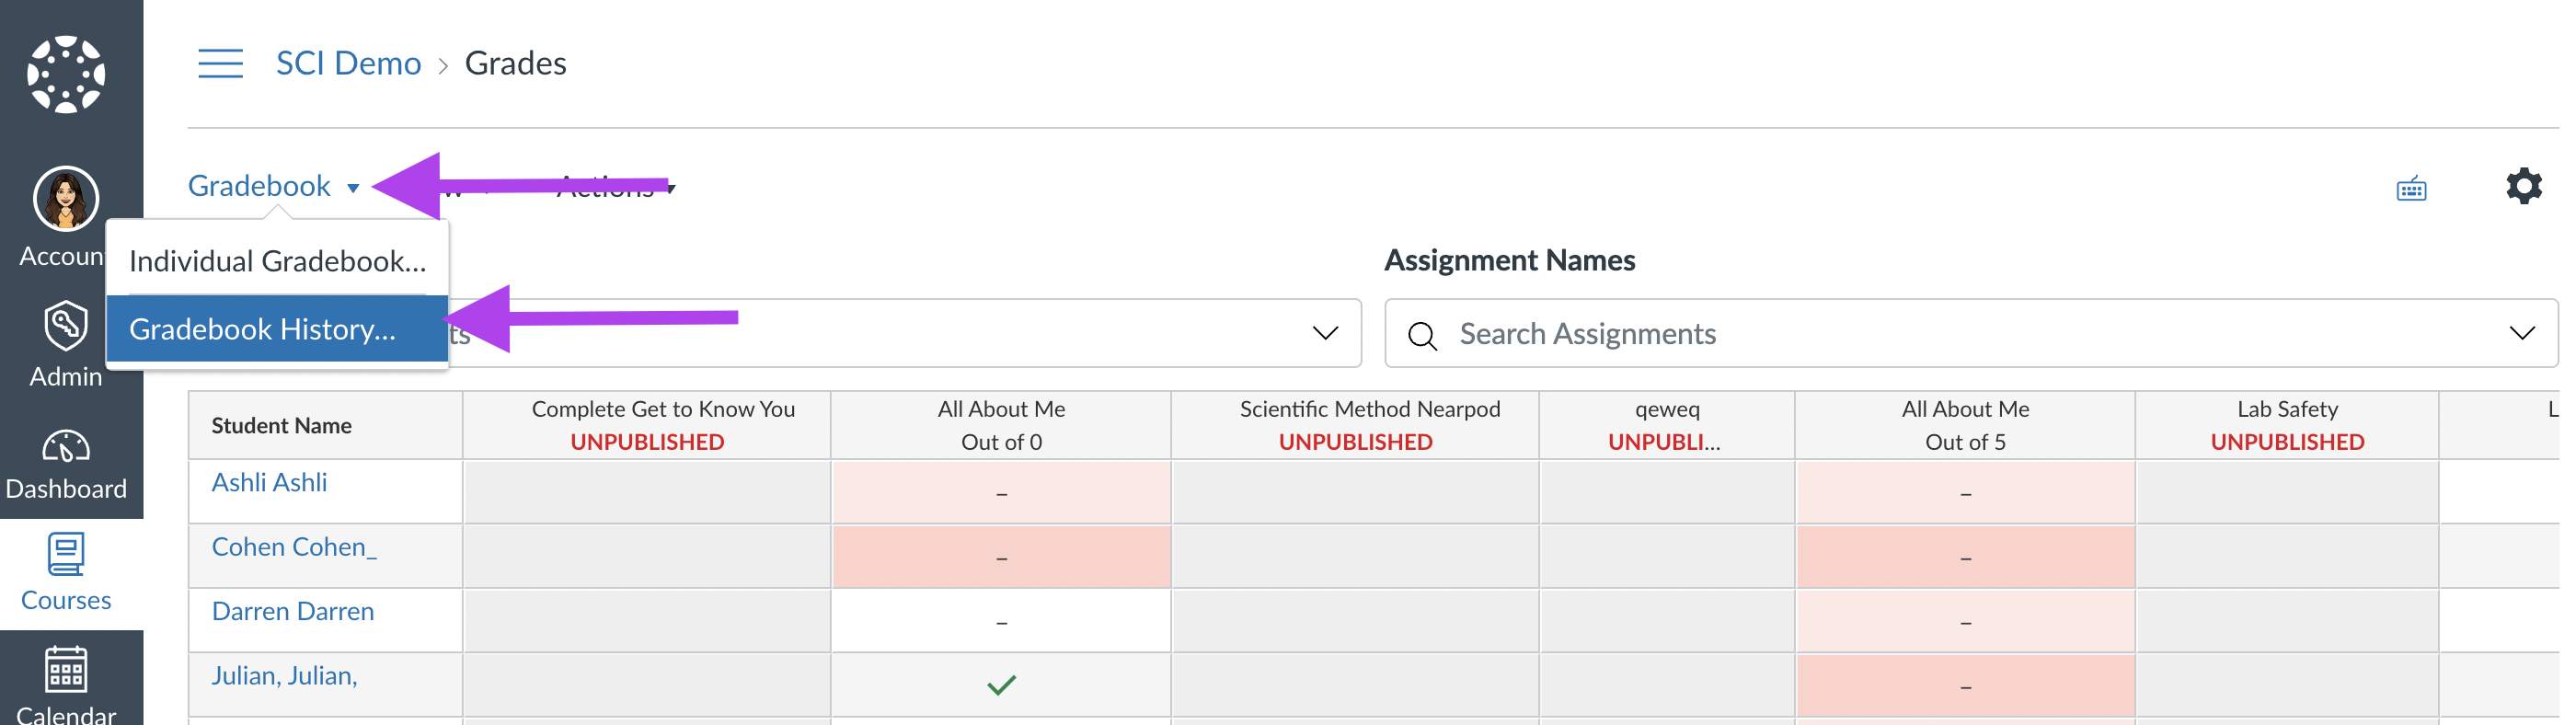Open student Julian, Julian,

click(284, 676)
